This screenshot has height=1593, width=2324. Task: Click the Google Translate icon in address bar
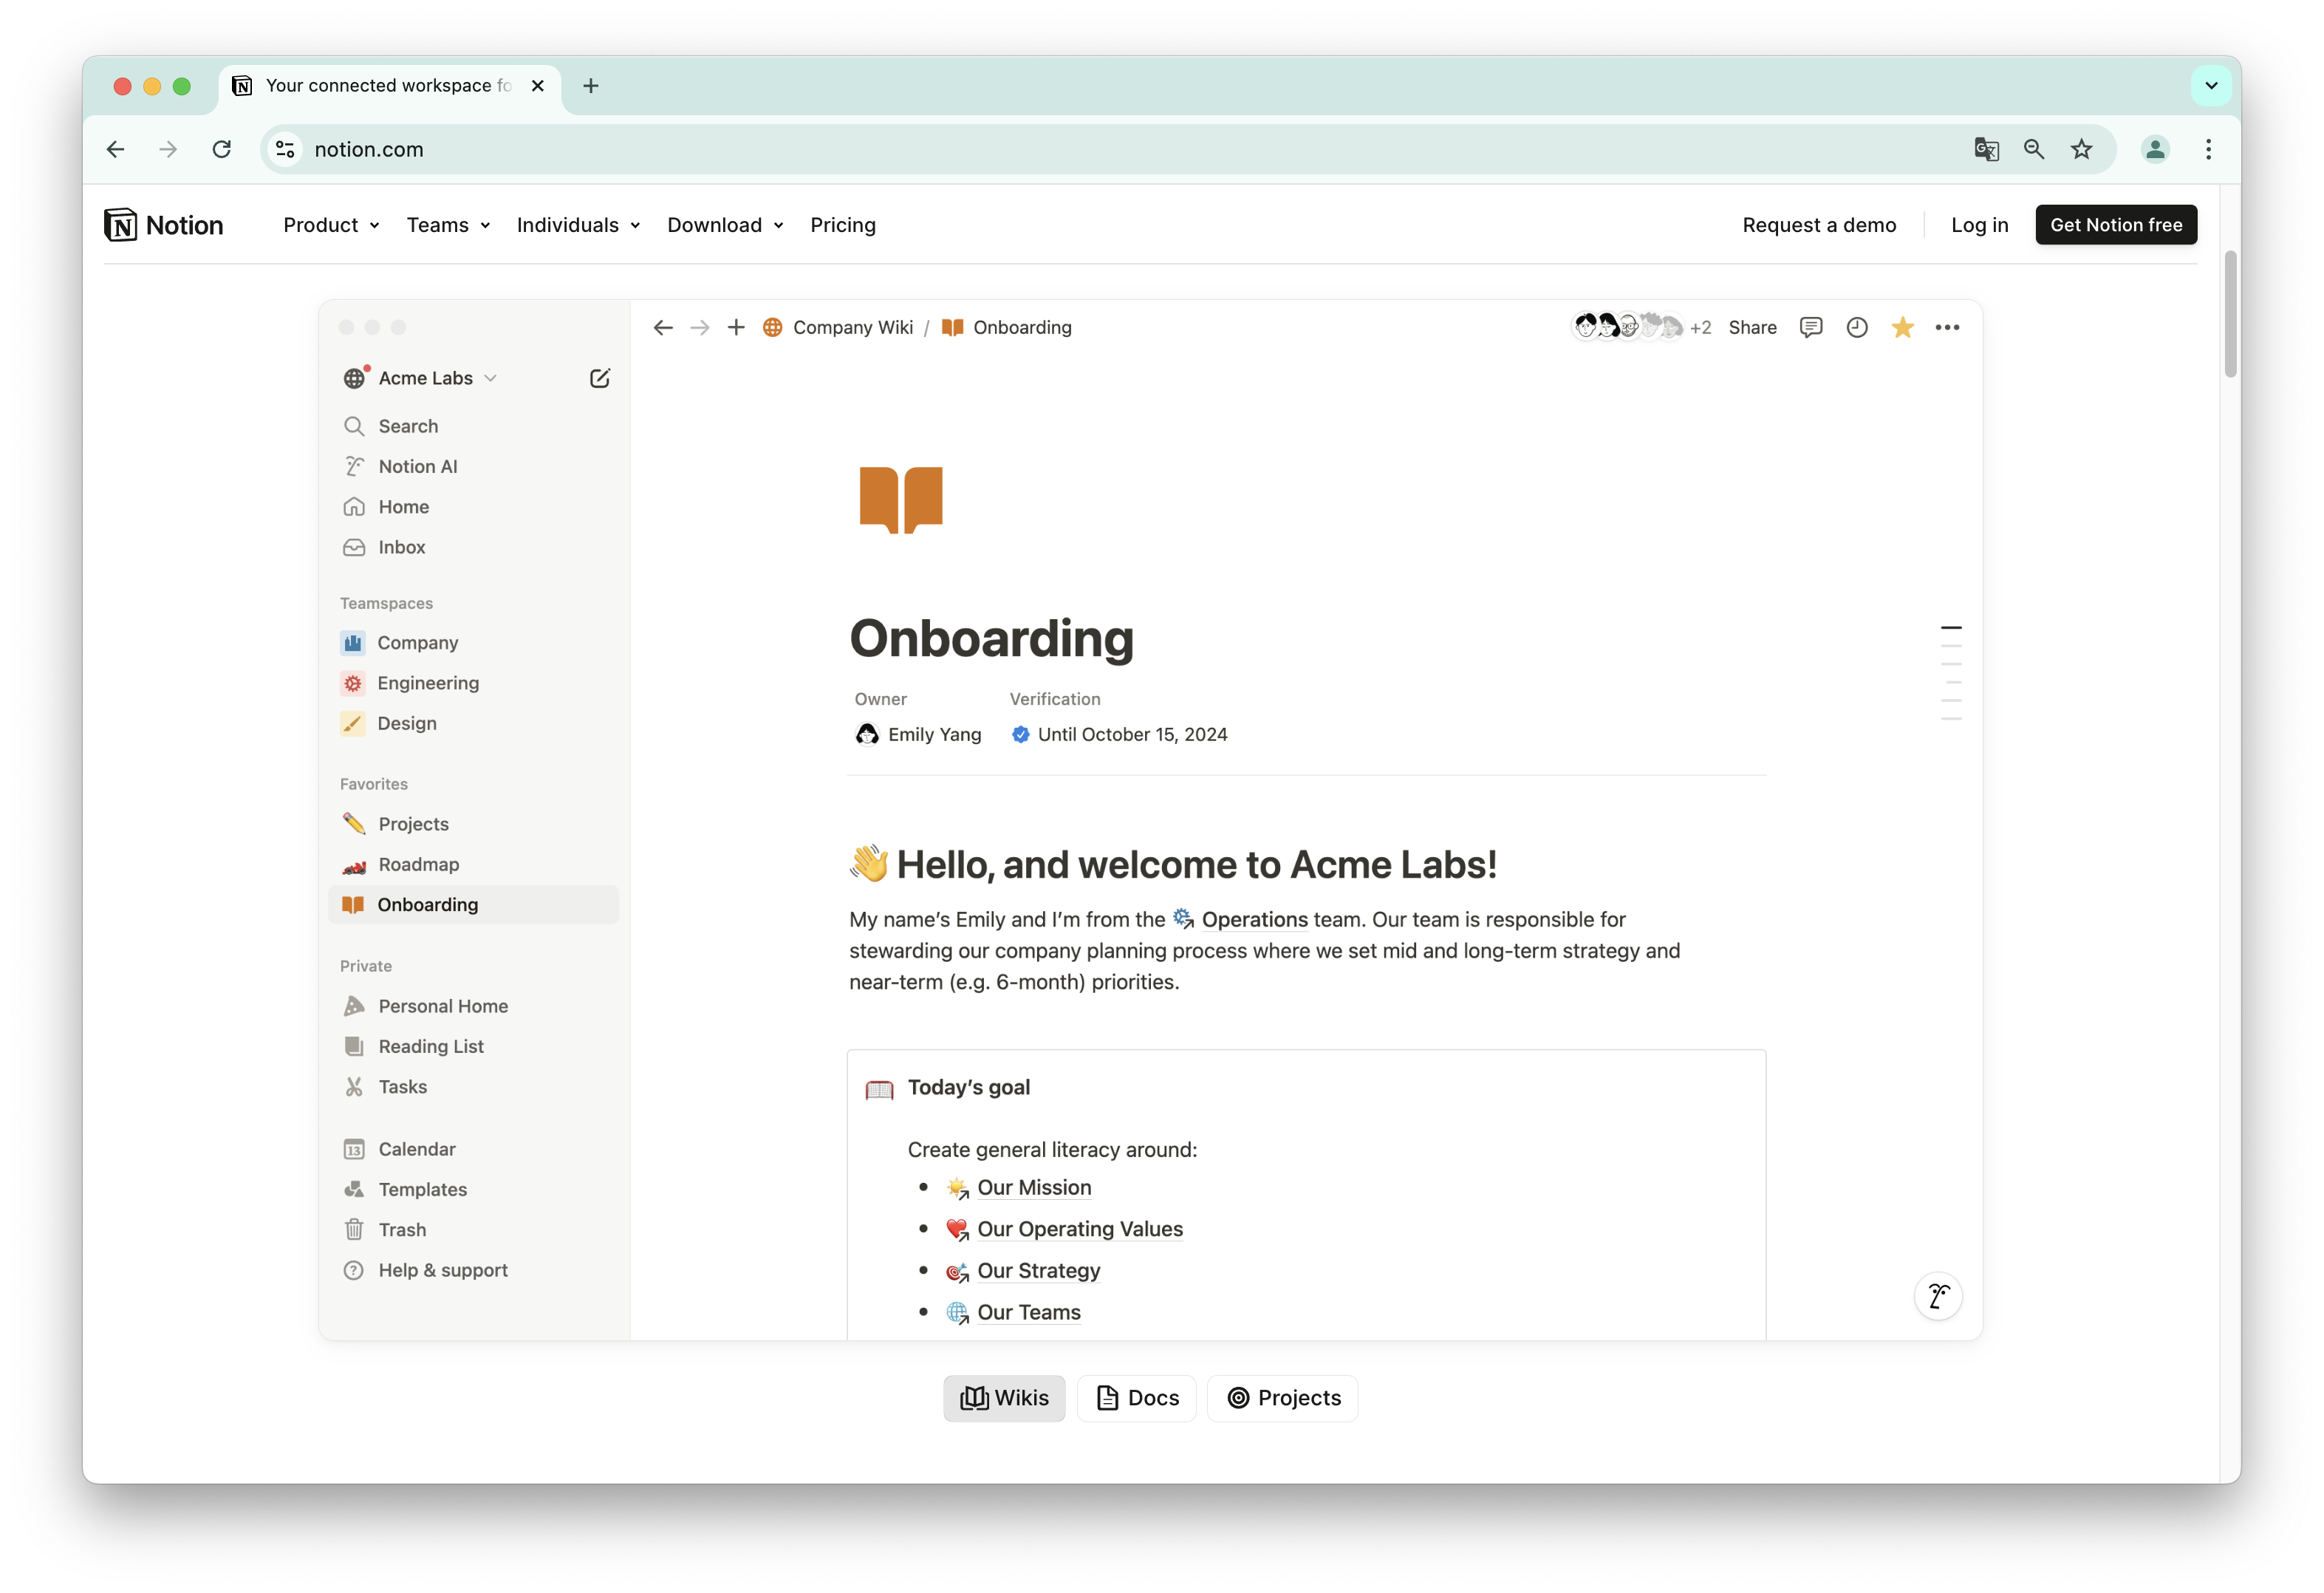[1986, 149]
